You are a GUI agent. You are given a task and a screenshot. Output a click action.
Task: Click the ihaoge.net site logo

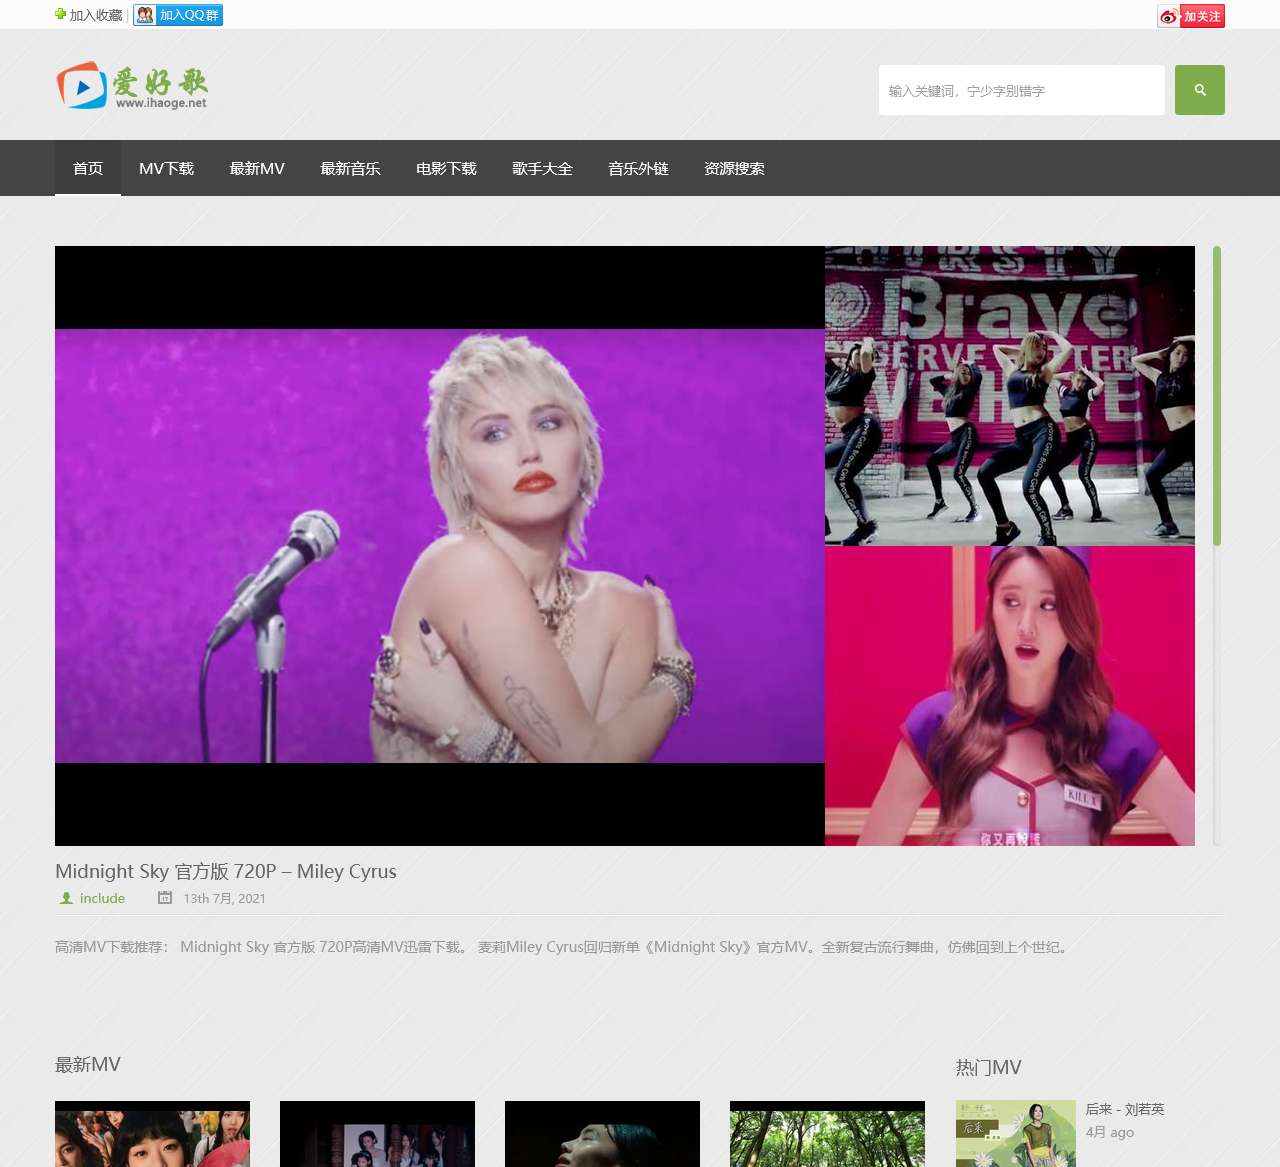click(x=132, y=87)
